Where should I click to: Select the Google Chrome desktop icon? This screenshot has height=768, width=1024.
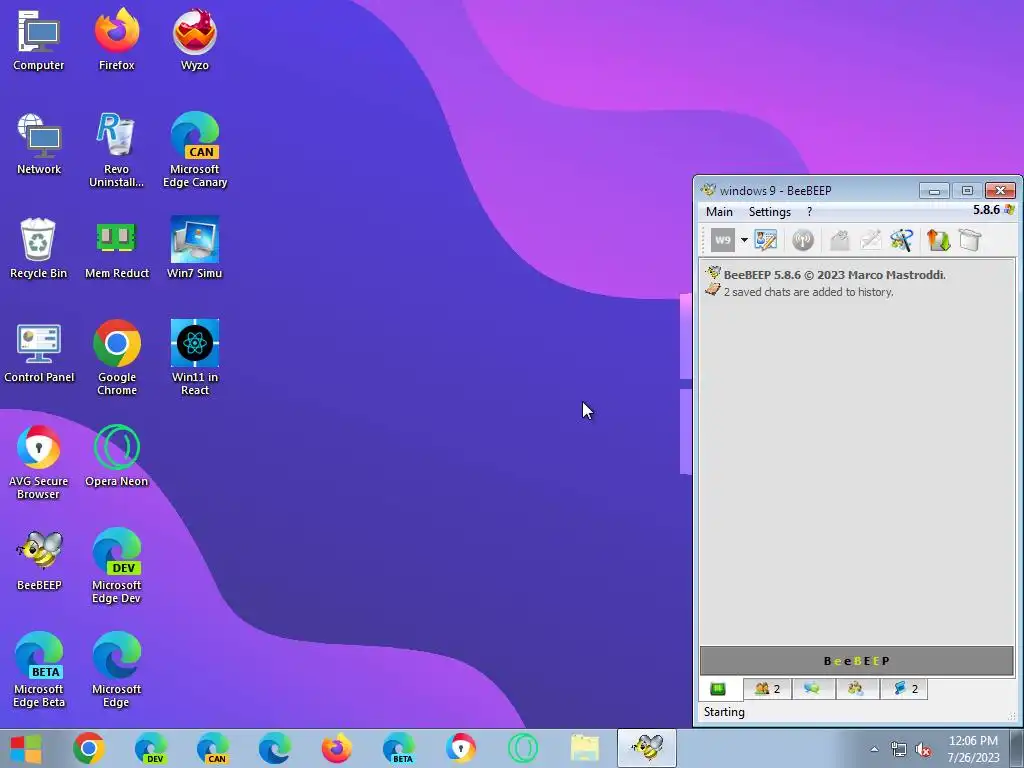[117, 358]
